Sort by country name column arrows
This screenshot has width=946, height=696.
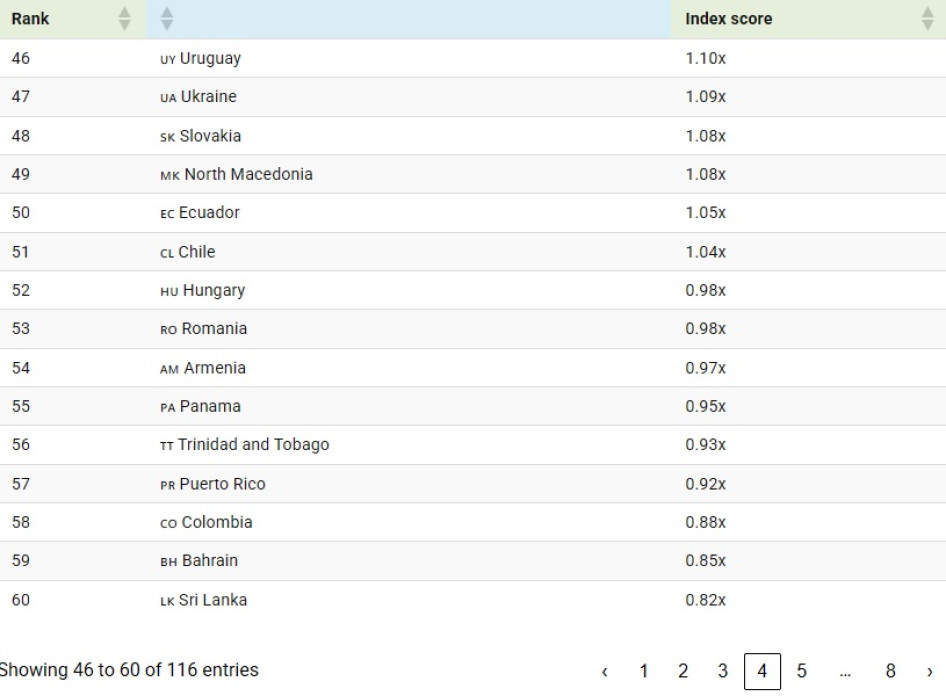[x=166, y=19]
